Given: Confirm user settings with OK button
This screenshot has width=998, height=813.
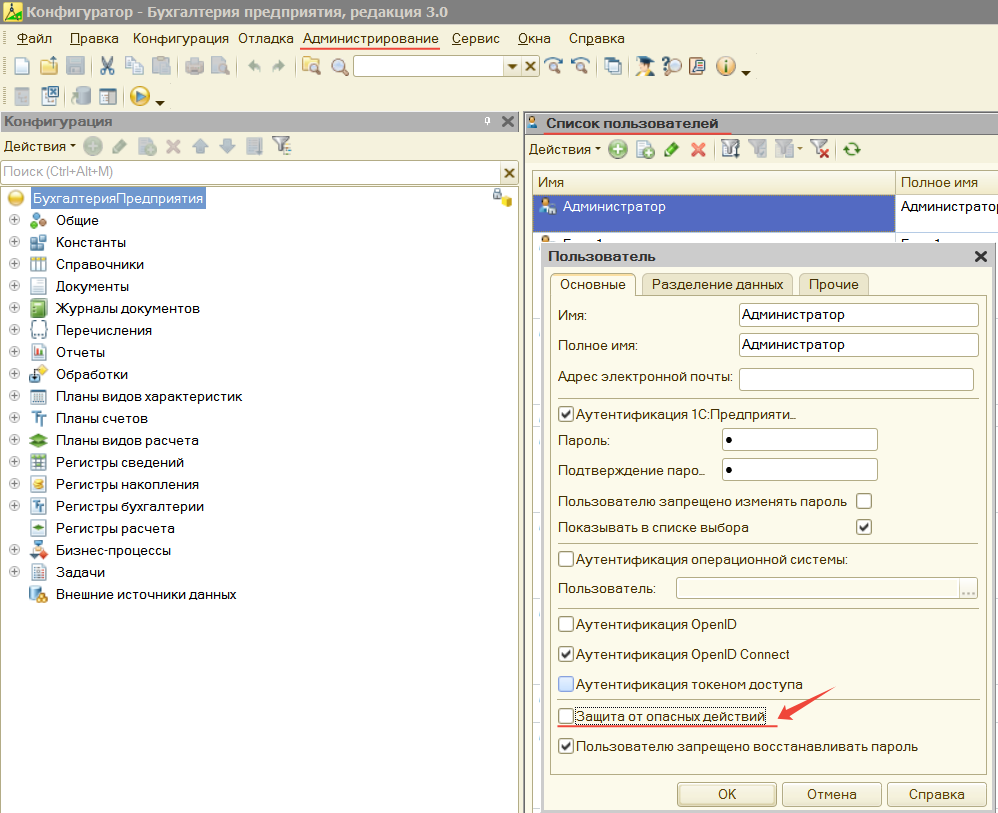Looking at the screenshot, I should (727, 795).
